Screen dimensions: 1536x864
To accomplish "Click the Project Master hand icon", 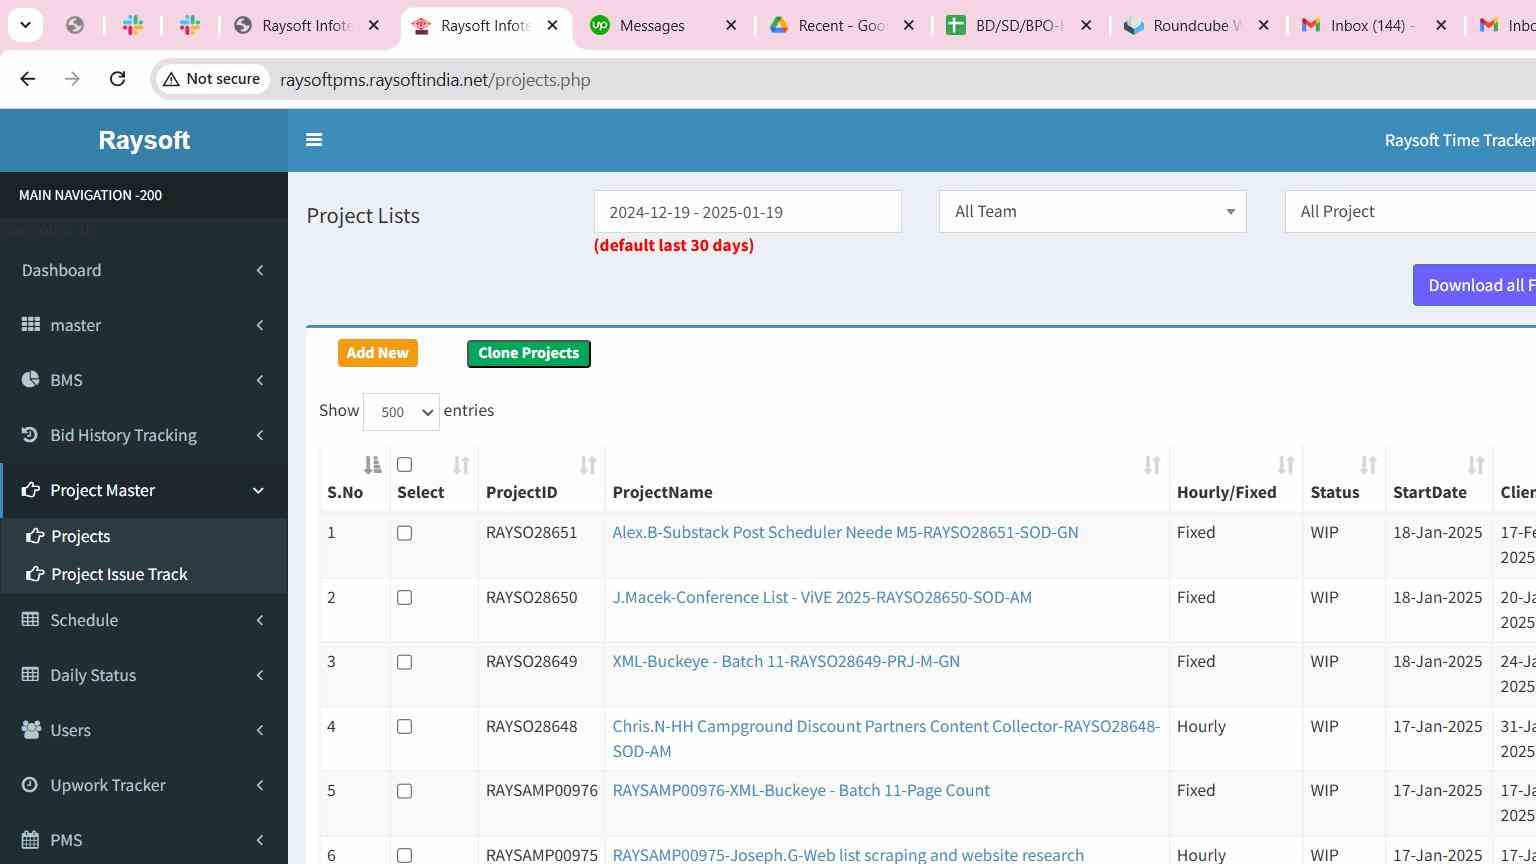I will (31, 490).
